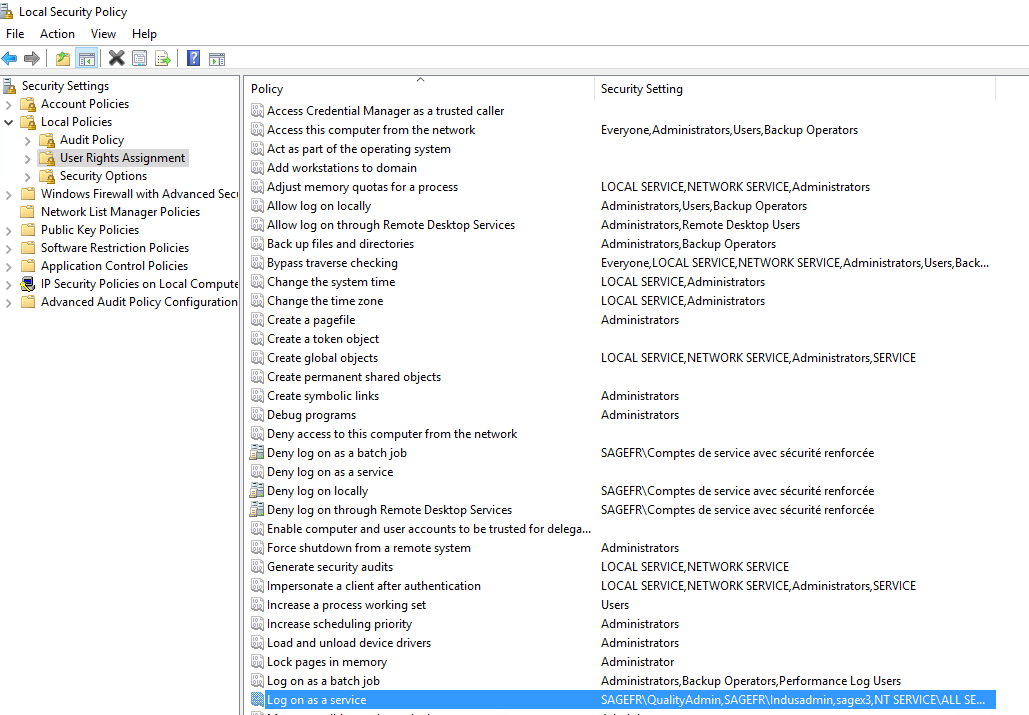The image size is (1029, 715).
Task: Select Create symbolic links policy
Action: 323,396
